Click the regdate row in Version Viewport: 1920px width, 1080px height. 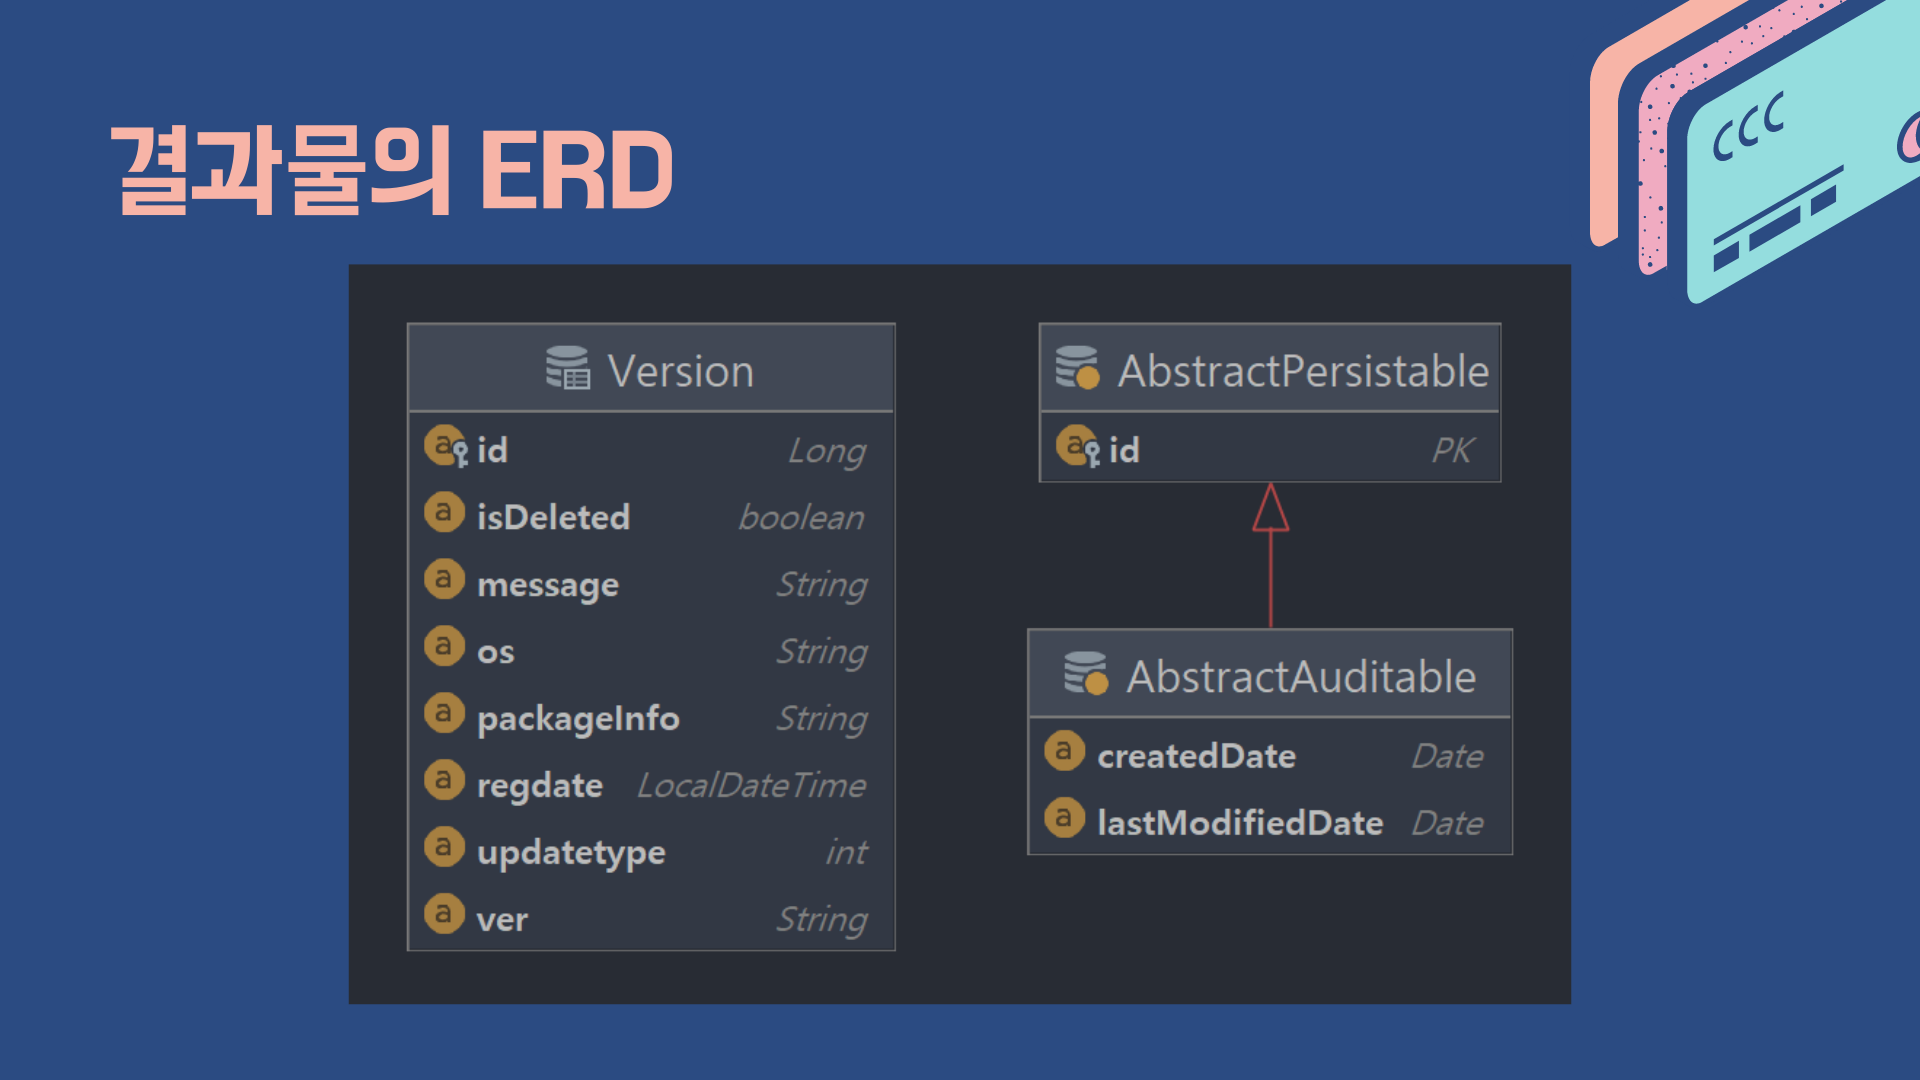(x=541, y=783)
